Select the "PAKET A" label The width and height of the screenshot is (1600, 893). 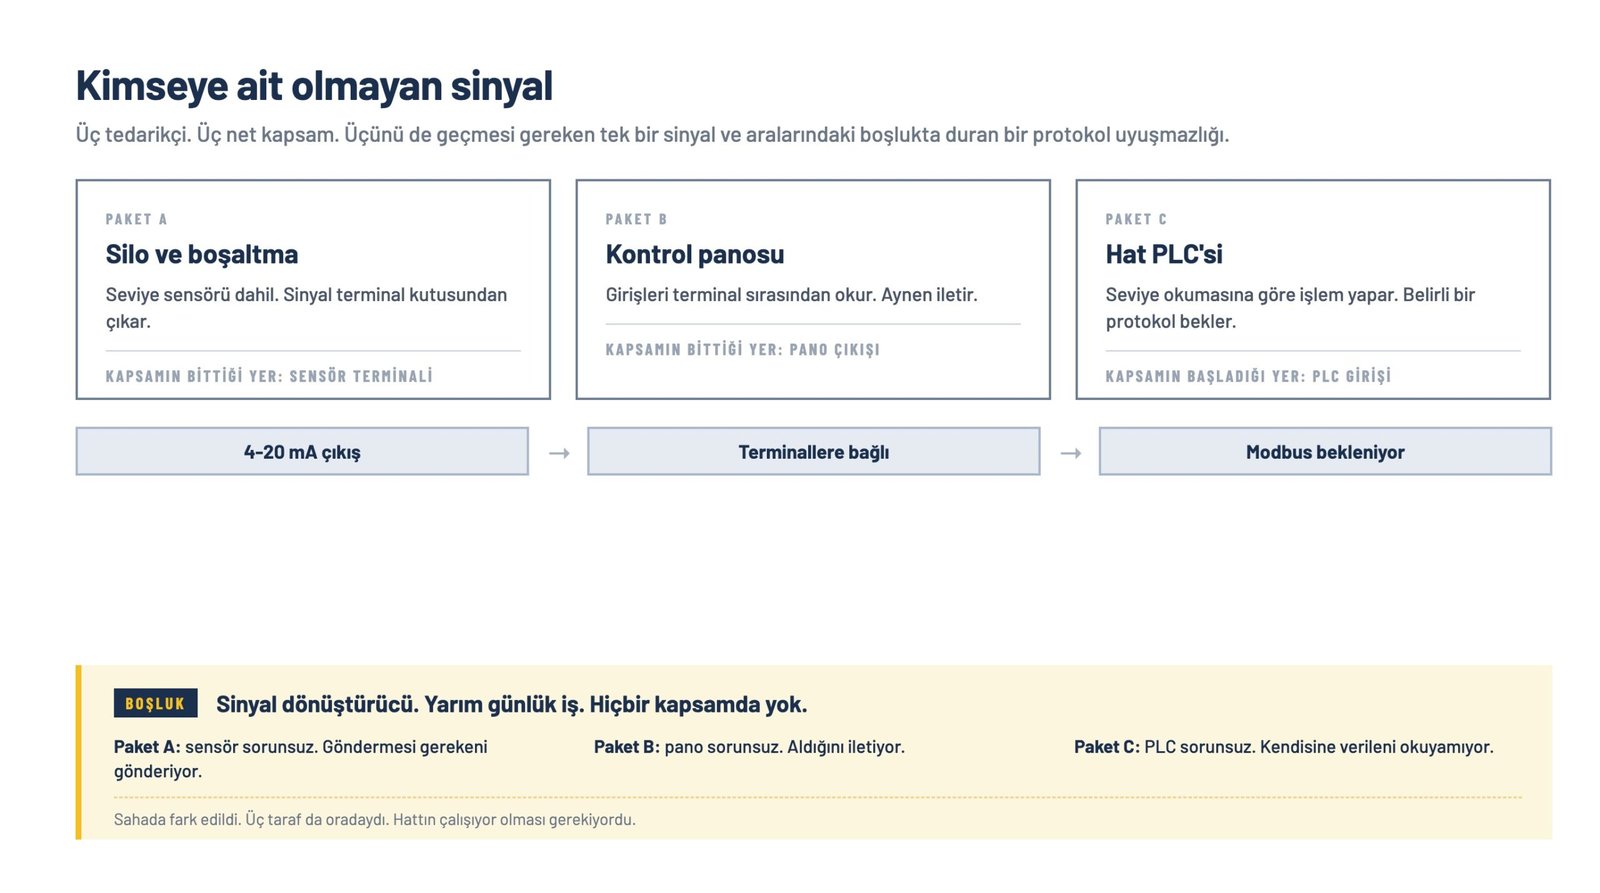[137, 219]
